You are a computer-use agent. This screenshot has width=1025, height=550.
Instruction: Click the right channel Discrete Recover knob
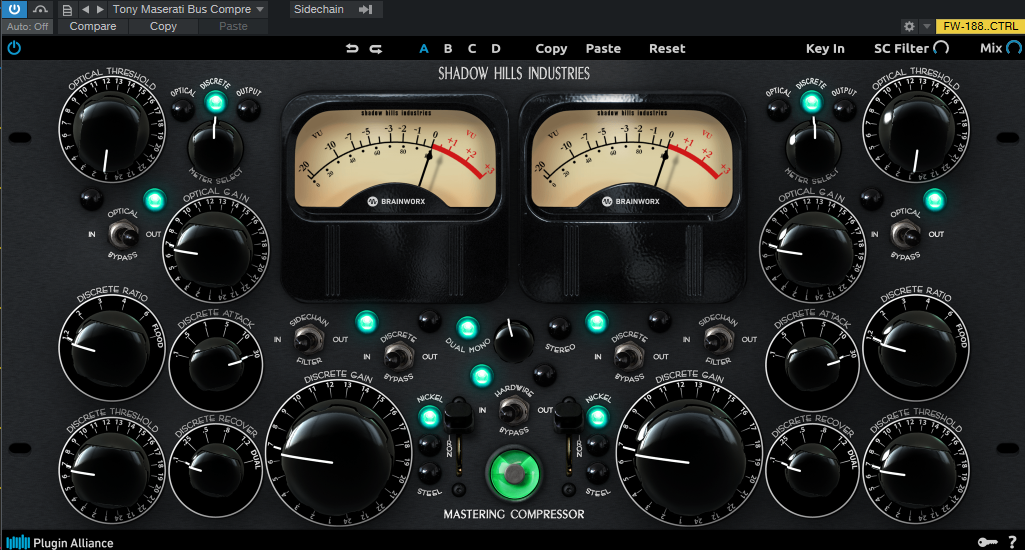pos(813,468)
